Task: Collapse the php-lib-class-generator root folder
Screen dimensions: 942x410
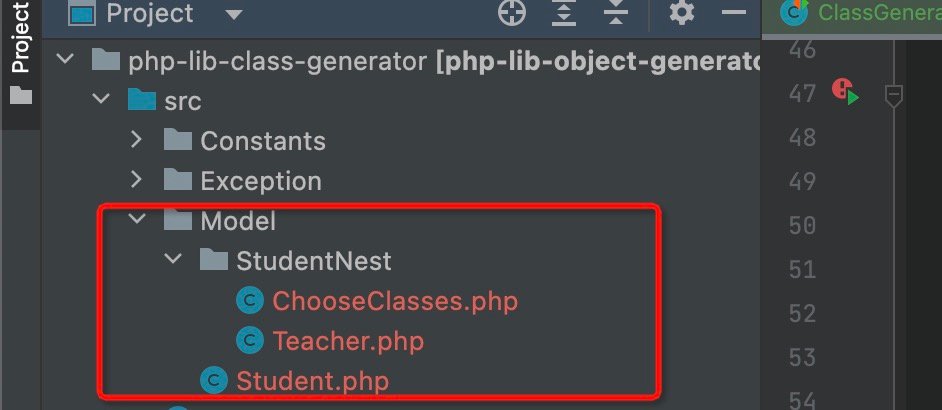Action: click(66, 61)
